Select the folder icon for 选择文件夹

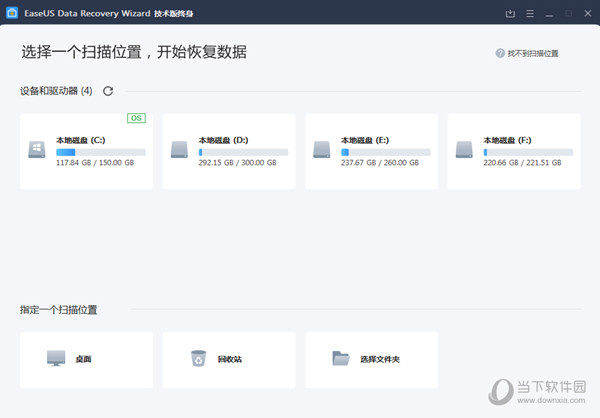click(x=341, y=358)
